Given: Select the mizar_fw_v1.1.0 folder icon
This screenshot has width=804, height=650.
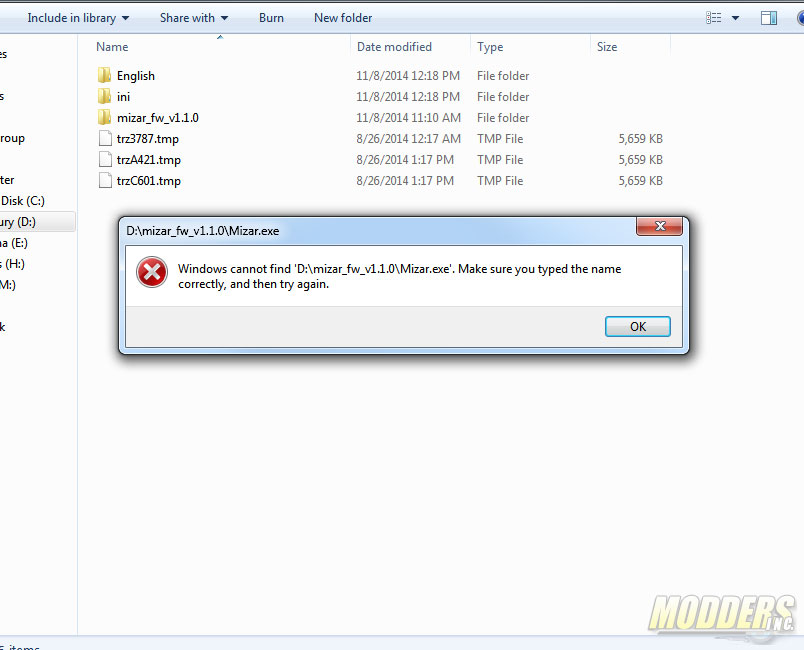Looking at the screenshot, I should [x=104, y=117].
